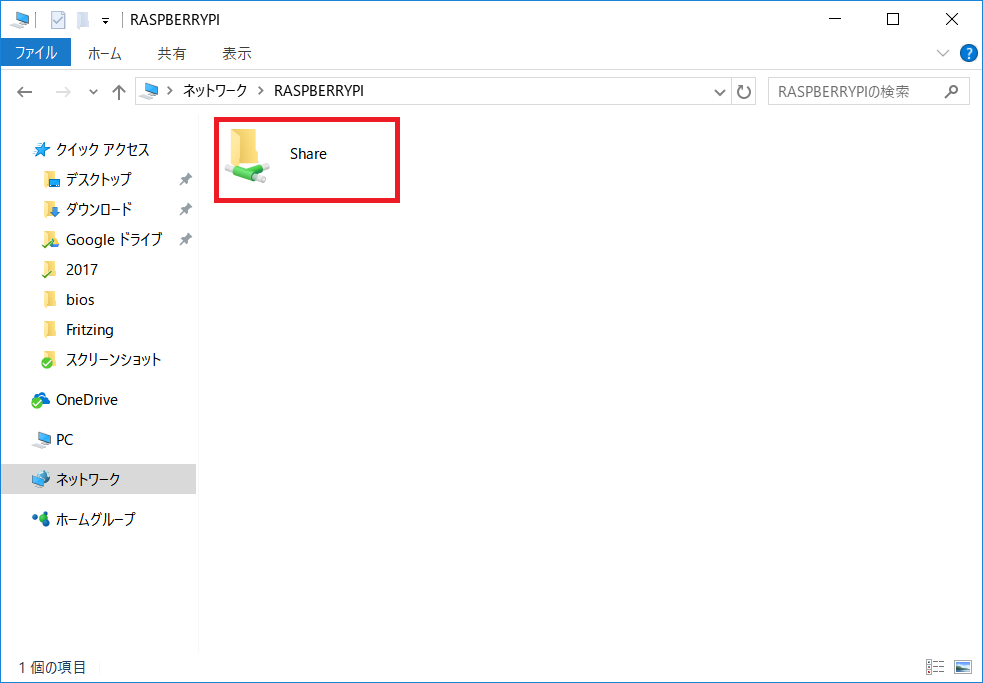Open the address bar history dropdown
The image size is (983, 683).
click(720, 92)
